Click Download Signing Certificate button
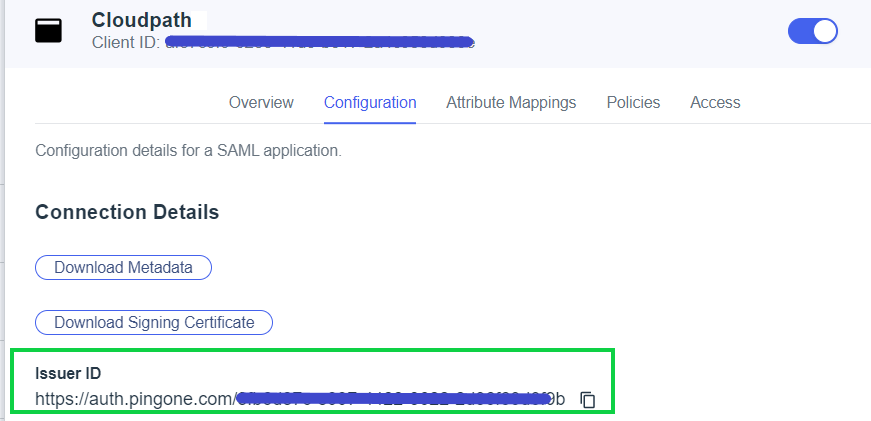 (x=154, y=322)
